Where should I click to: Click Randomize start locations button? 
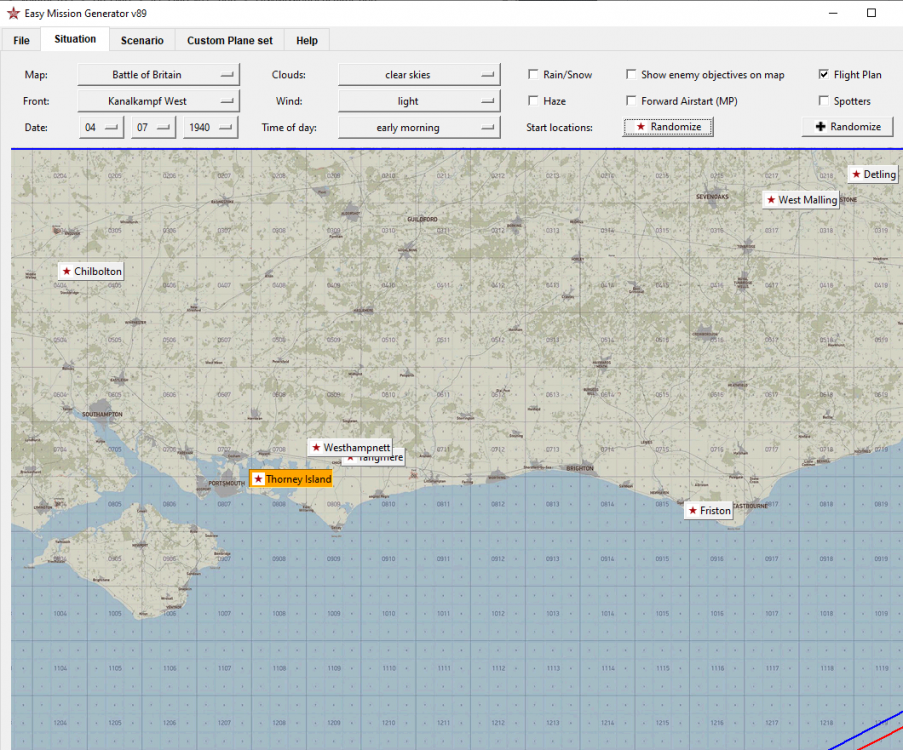click(x=668, y=127)
